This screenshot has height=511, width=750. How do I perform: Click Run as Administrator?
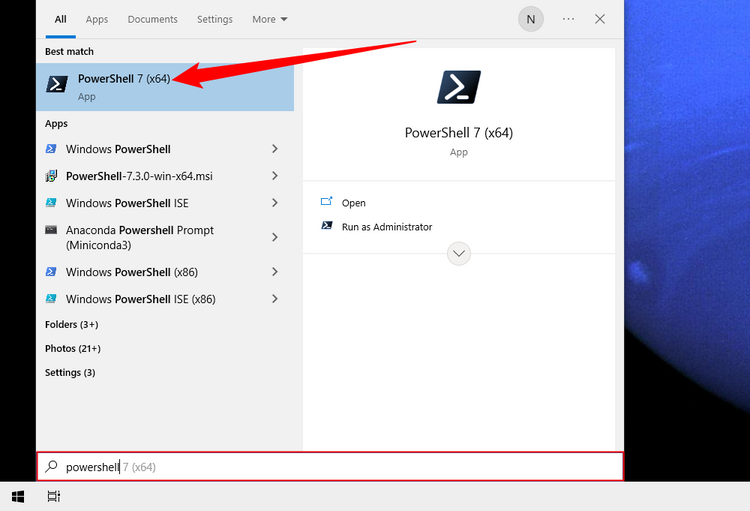pos(386,227)
